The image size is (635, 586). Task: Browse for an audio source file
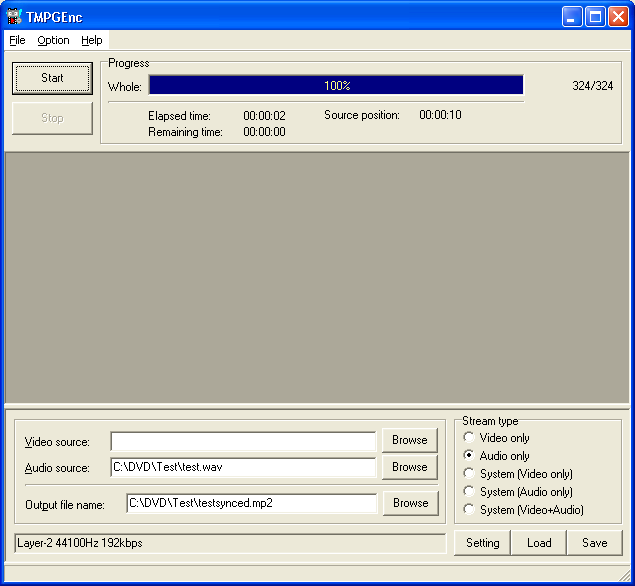click(x=409, y=467)
